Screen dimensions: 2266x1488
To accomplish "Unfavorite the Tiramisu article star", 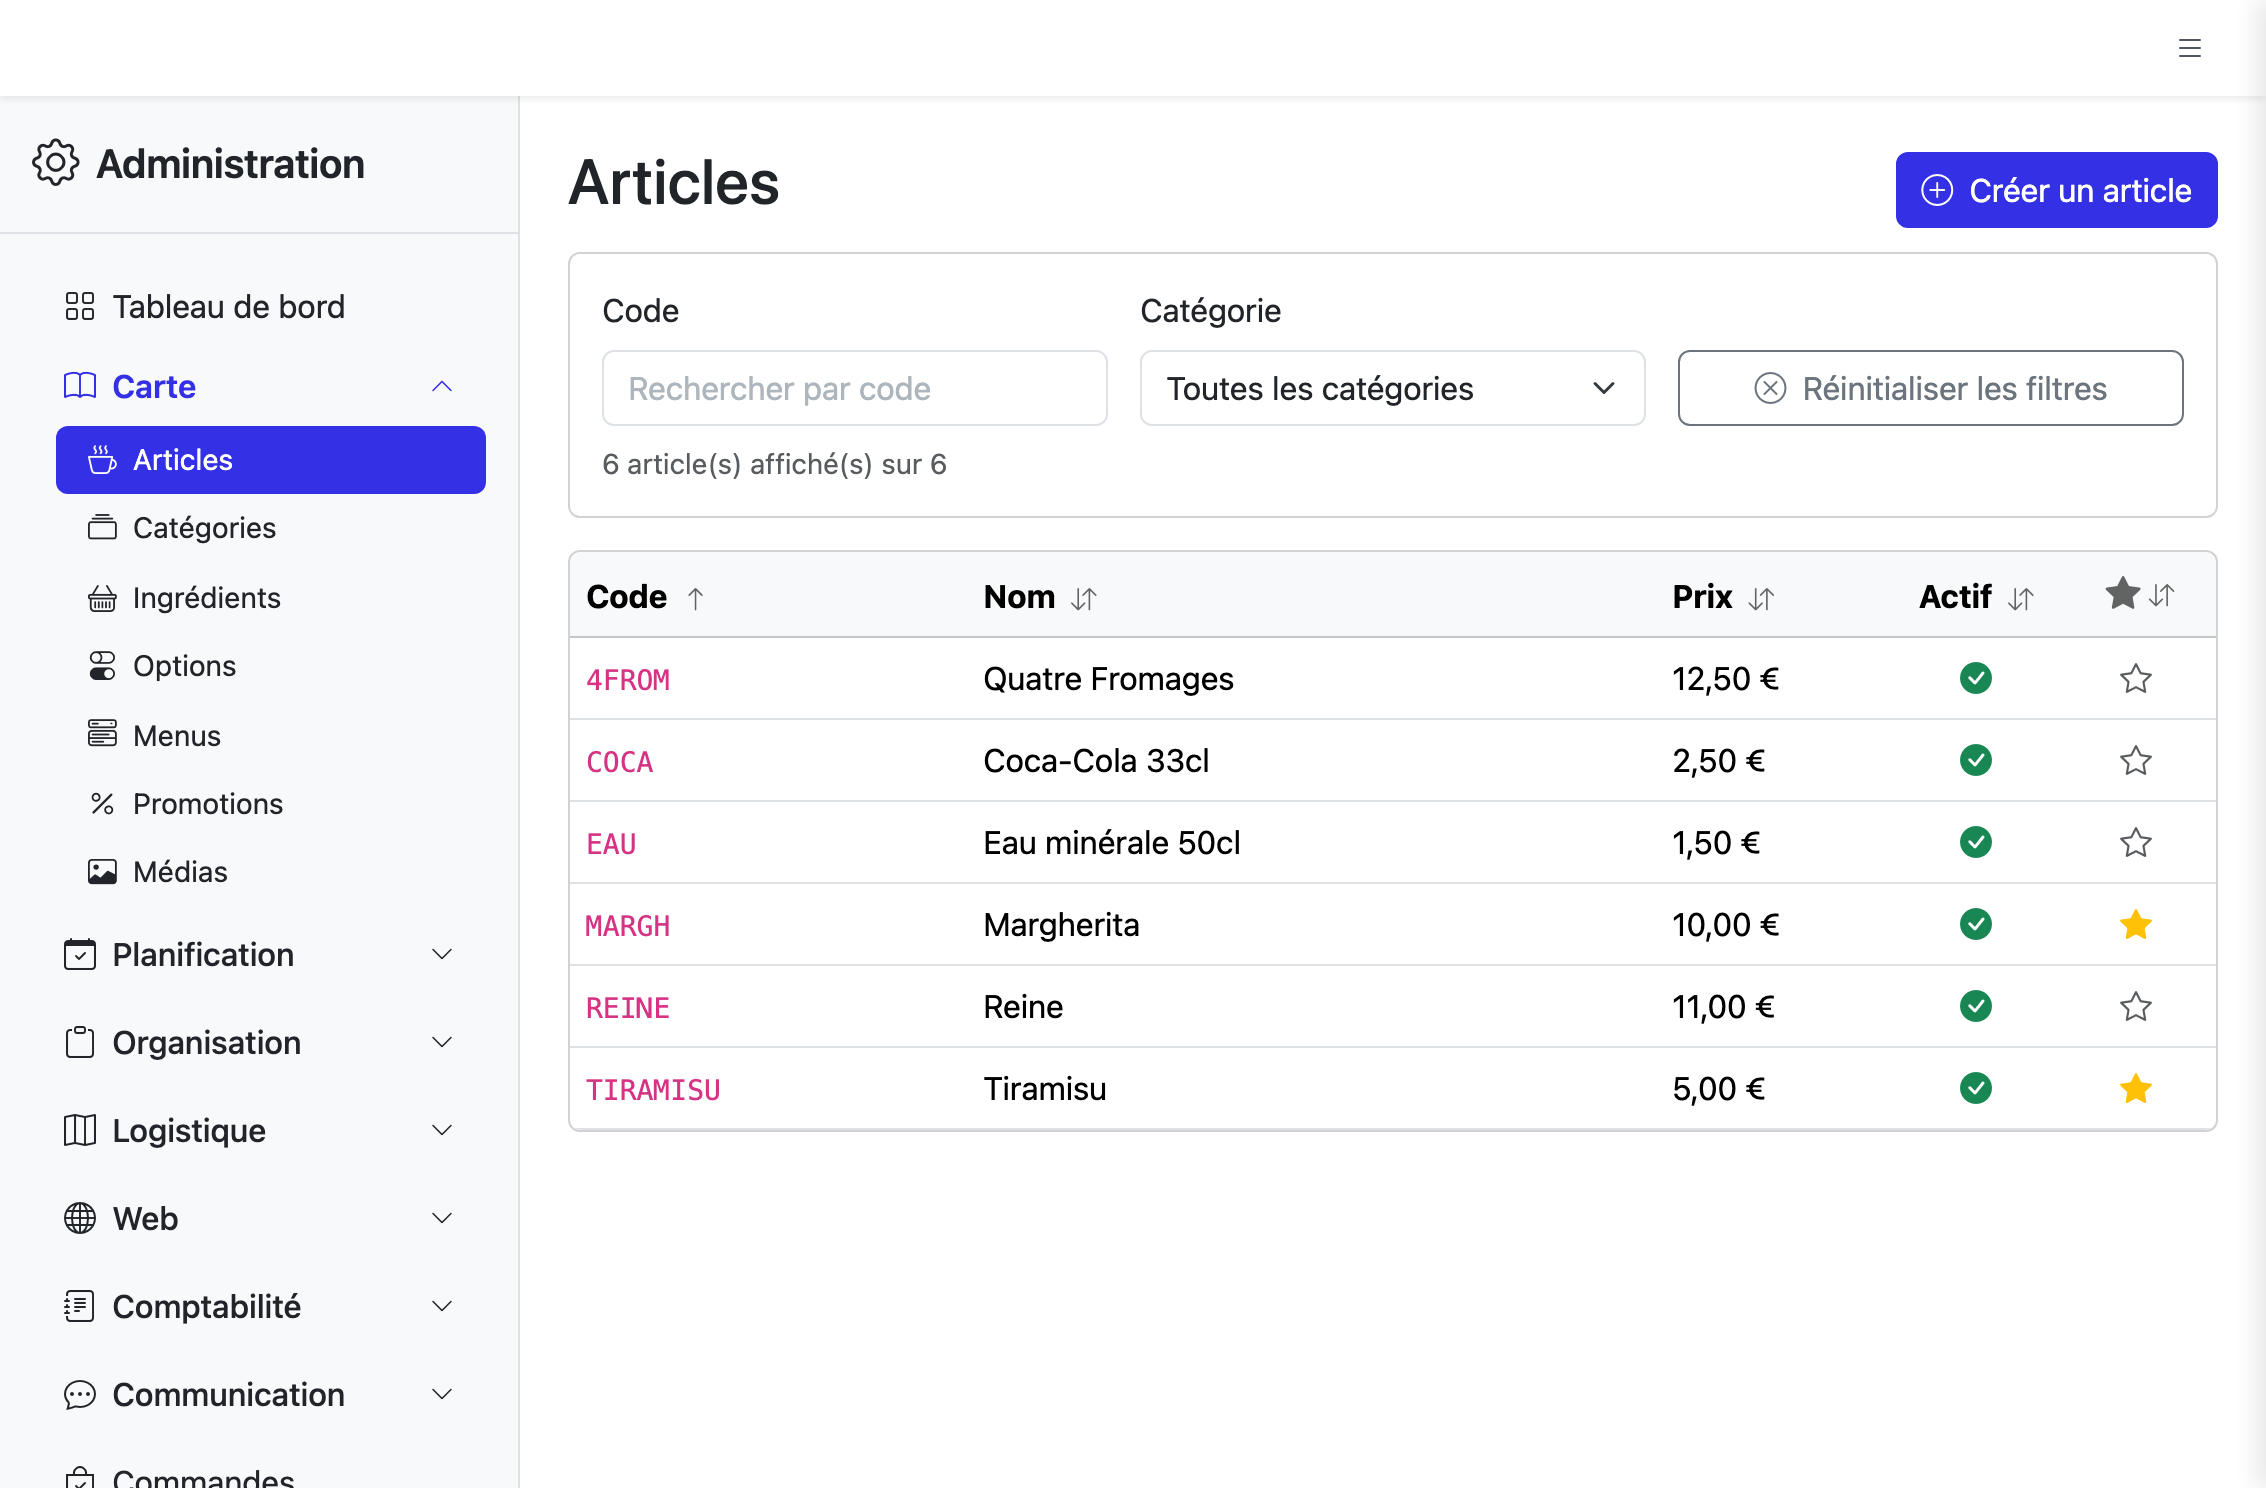I will (x=2136, y=1089).
